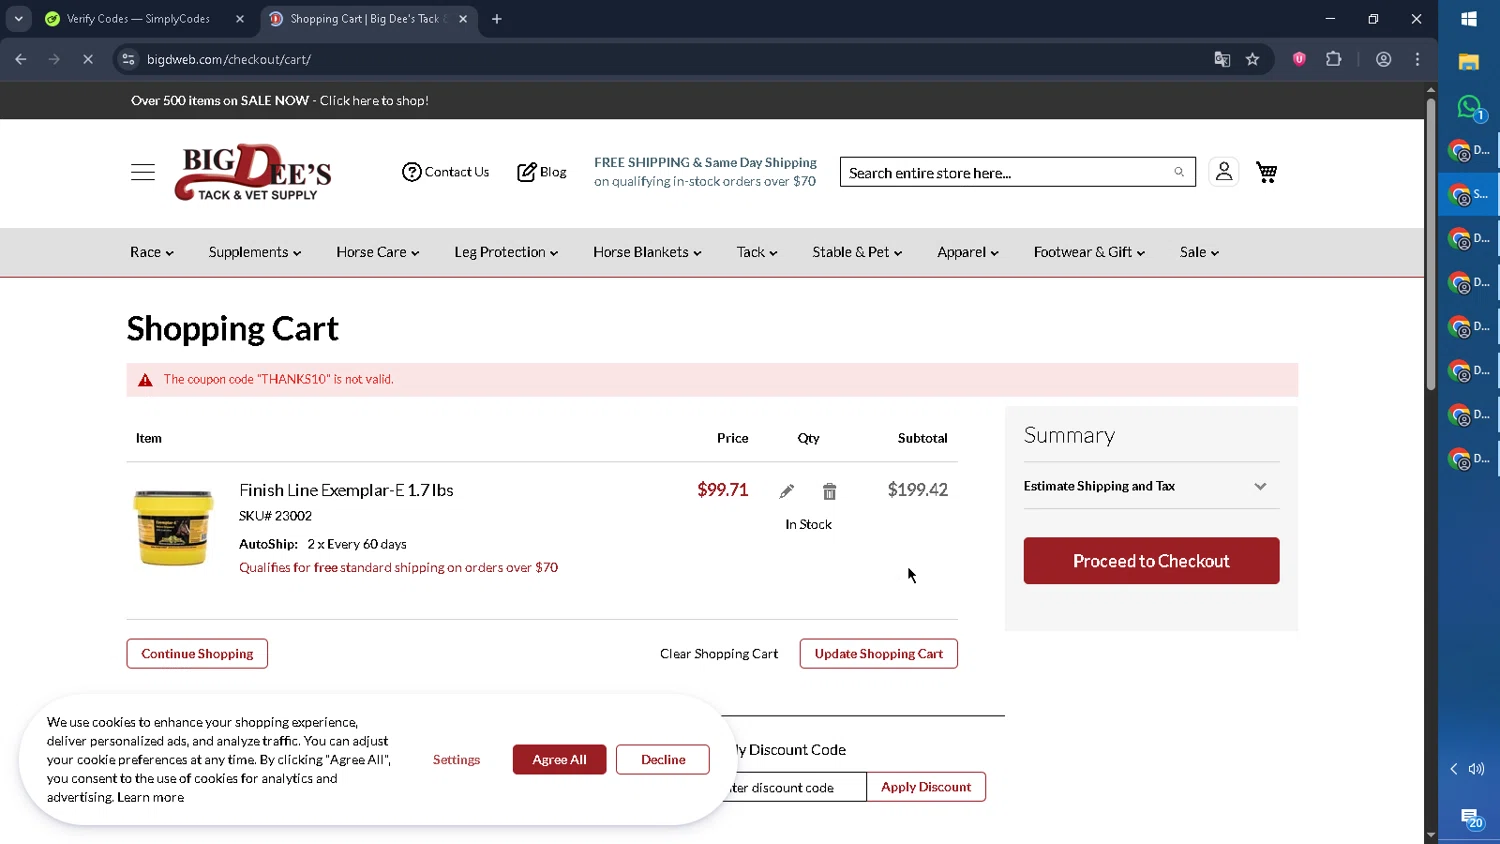Open the red shield extension icon
The width and height of the screenshot is (1500, 844).
point(1299,59)
